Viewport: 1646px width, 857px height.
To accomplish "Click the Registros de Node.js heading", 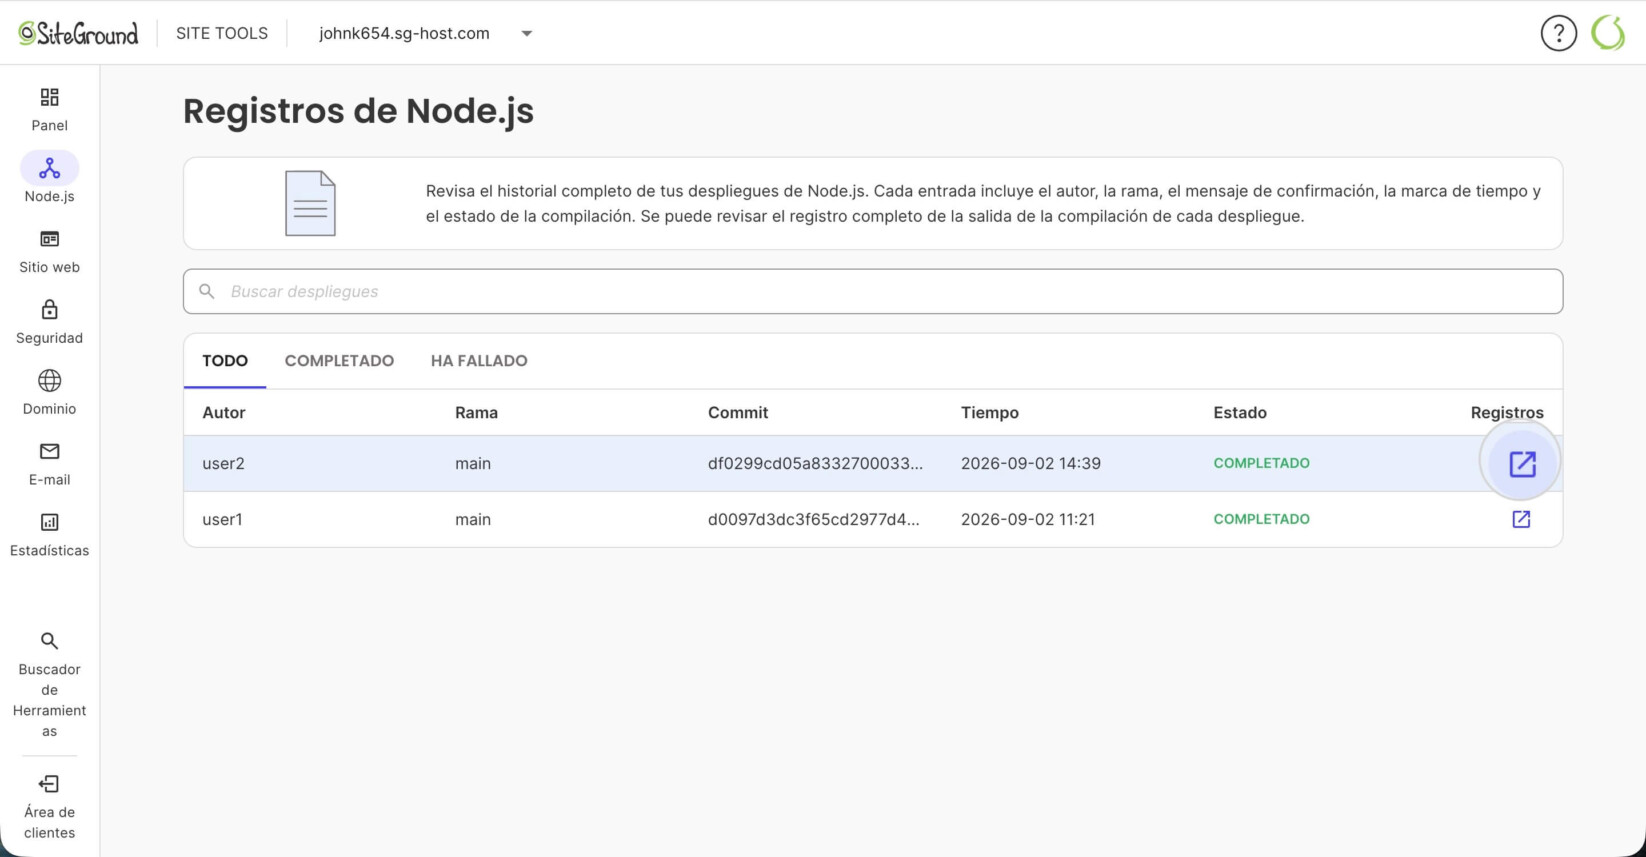I will 358,111.
